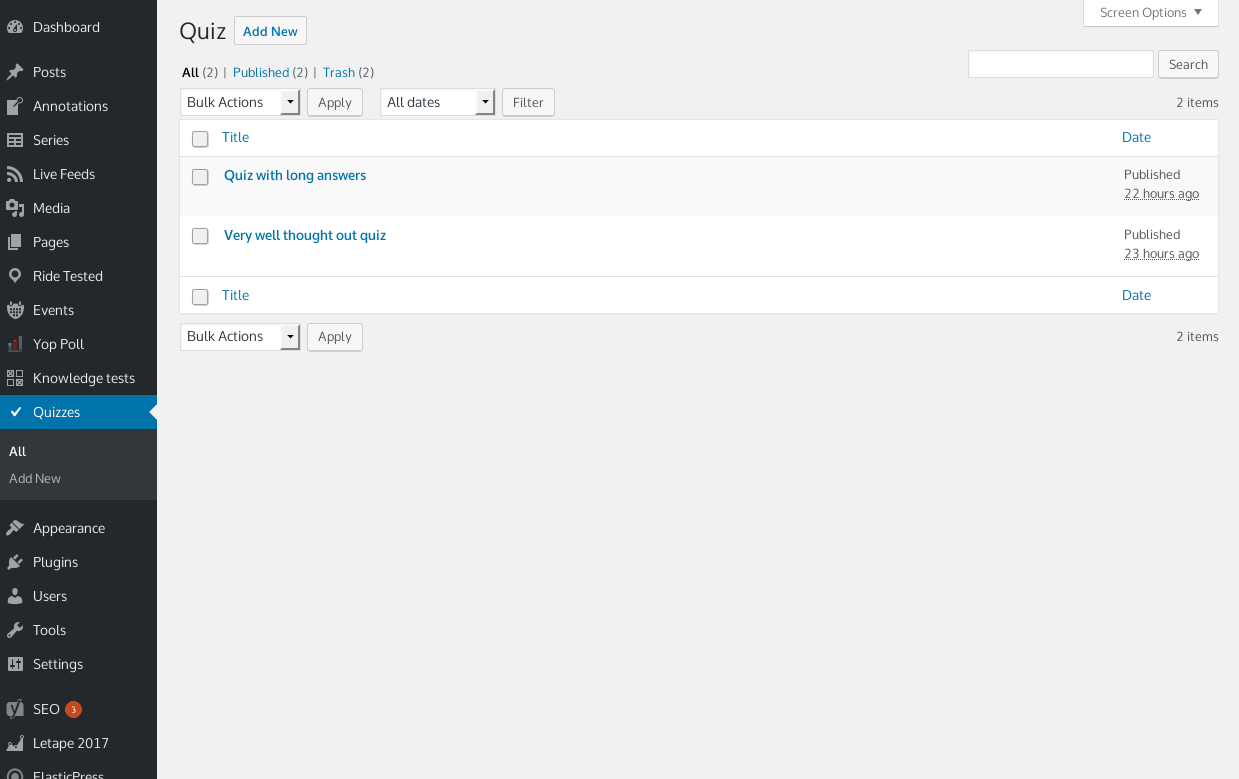The image size is (1239, 779).
Task: Click the Appearance paintbrush icon
Action: [15, 528]
